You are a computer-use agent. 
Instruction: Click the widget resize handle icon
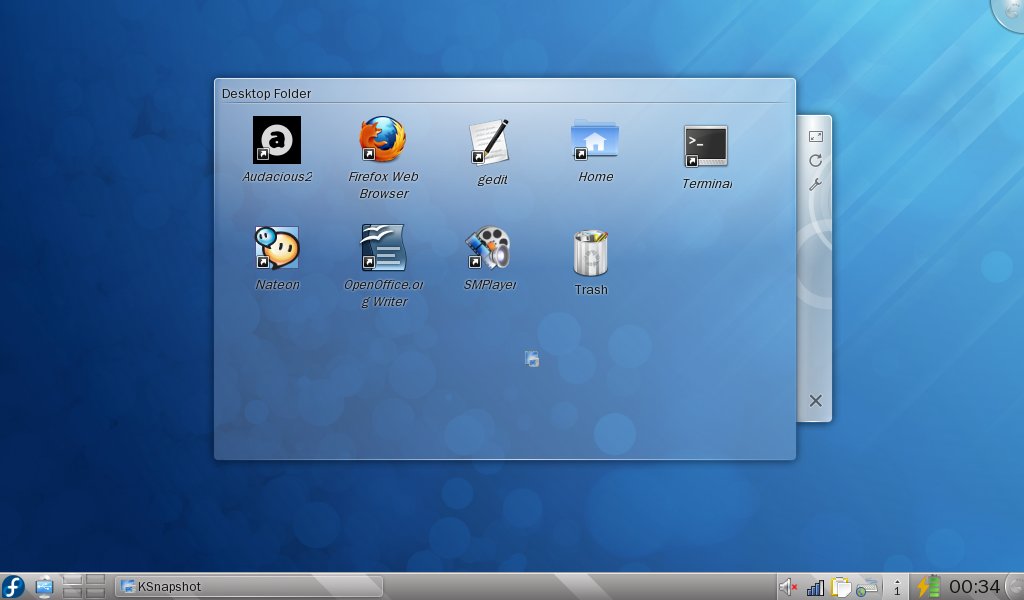816,136
